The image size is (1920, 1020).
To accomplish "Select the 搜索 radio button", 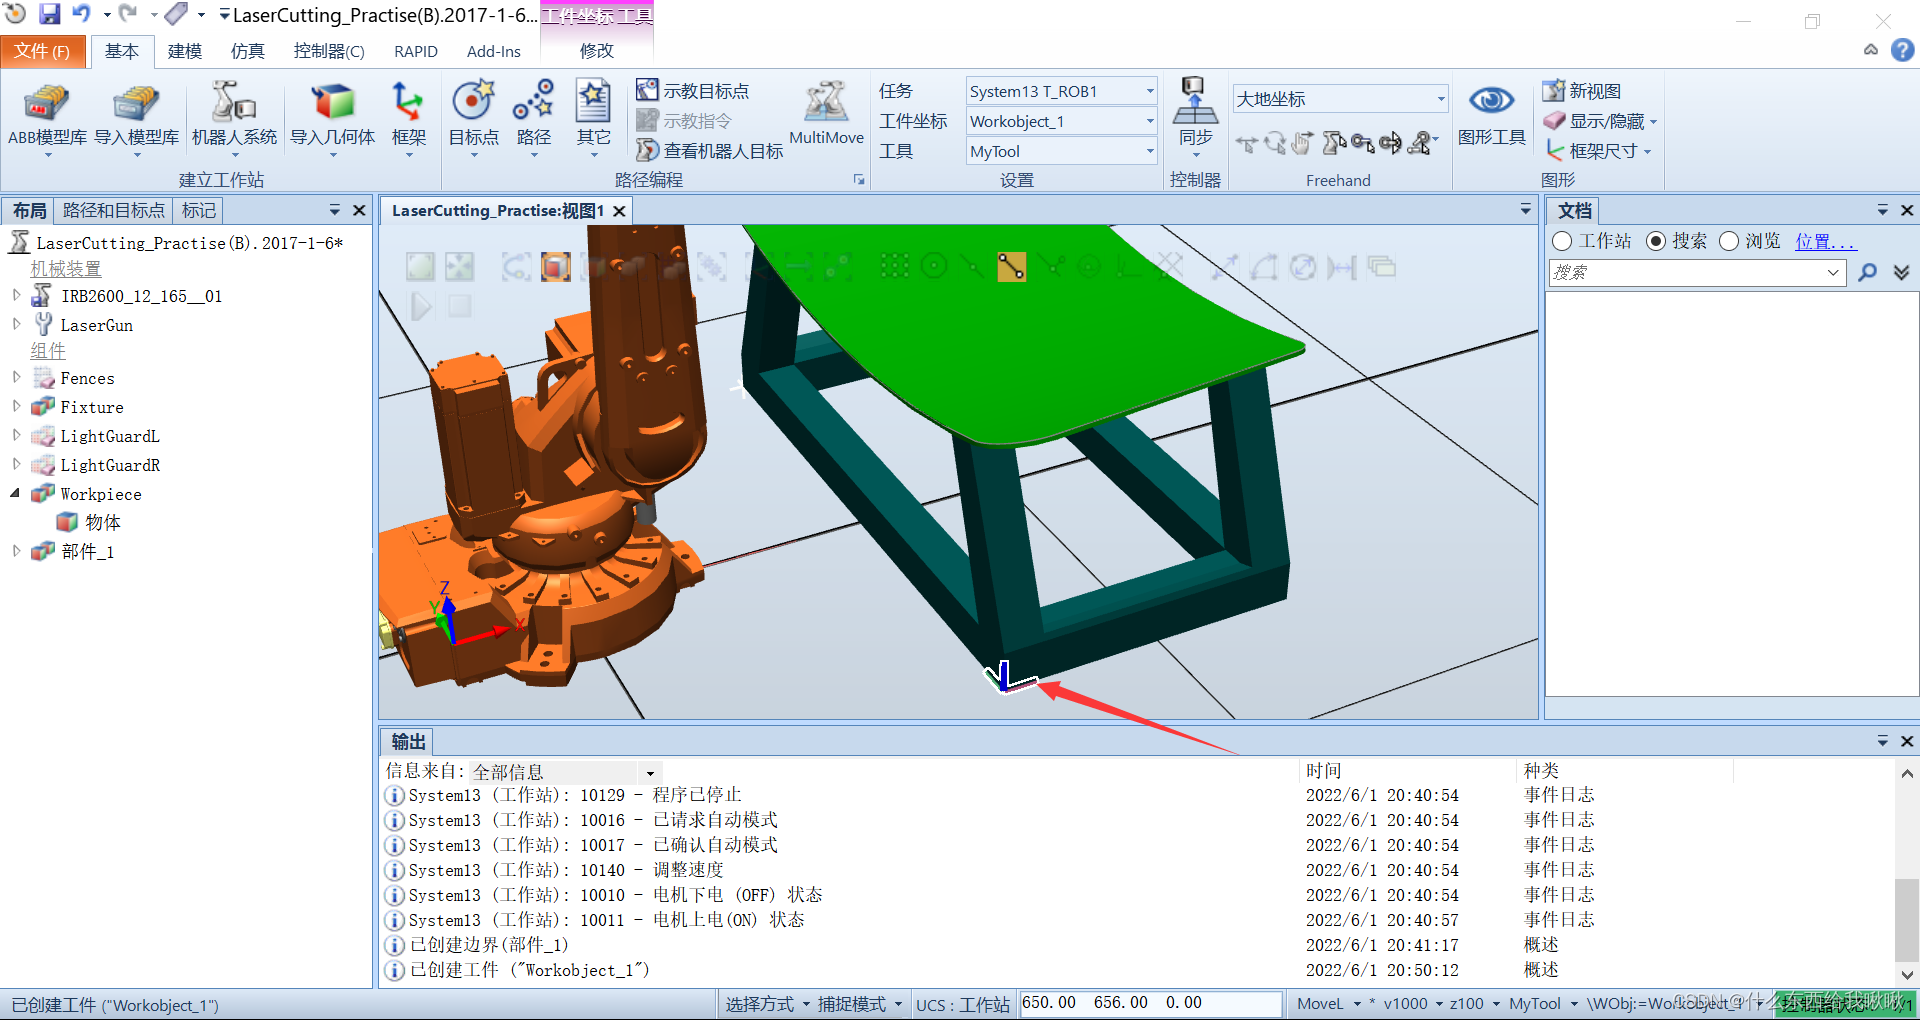I will 1656,241.
